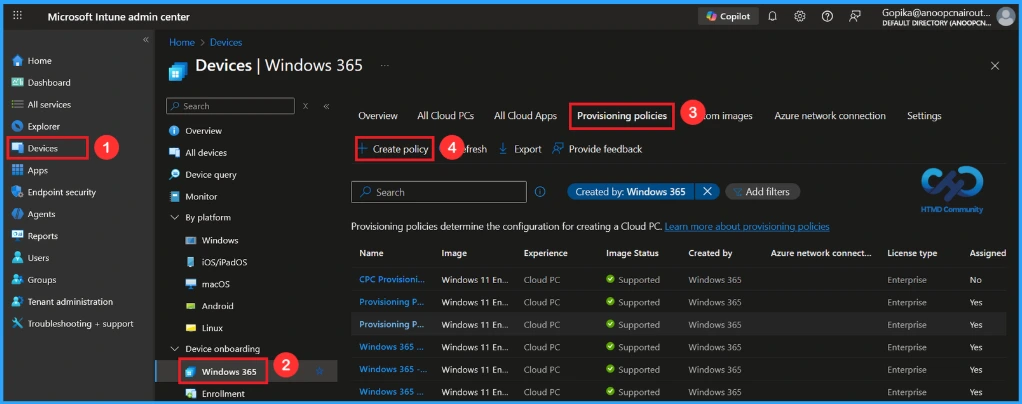1022x404 pixels.
Task: Open Groups in left navigation
Action: [42, 280]
